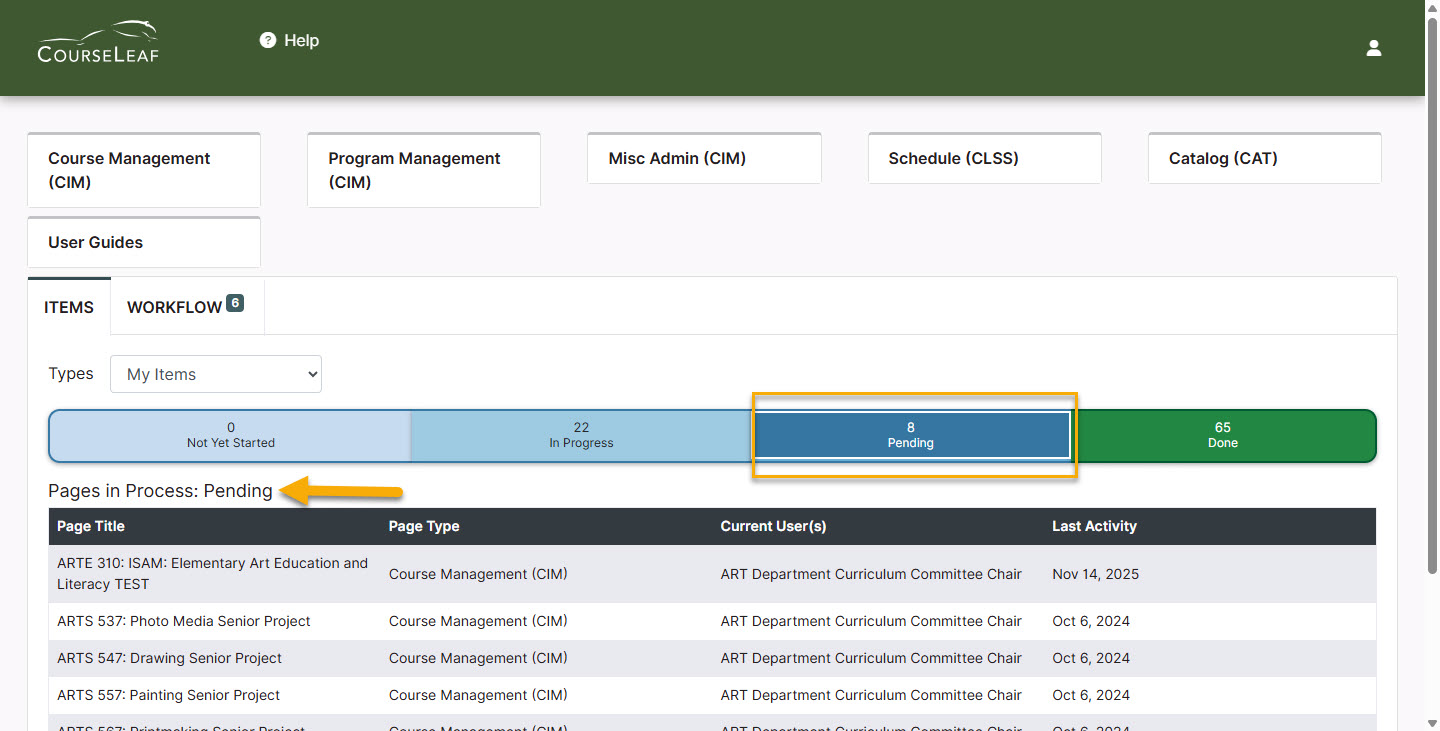Open Program Management (CIM)
This screenshot has width=1440, height=731.
pyautogui.click(x=423, y=170)
